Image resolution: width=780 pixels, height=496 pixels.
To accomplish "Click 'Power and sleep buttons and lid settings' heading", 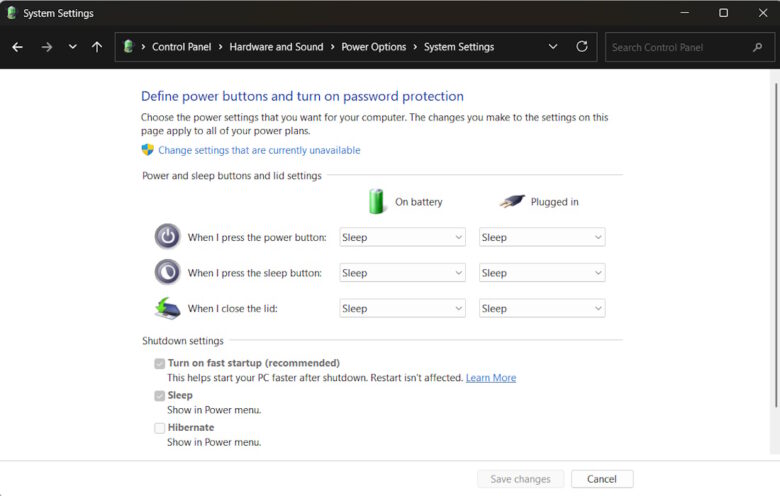I will click(232, 176).
